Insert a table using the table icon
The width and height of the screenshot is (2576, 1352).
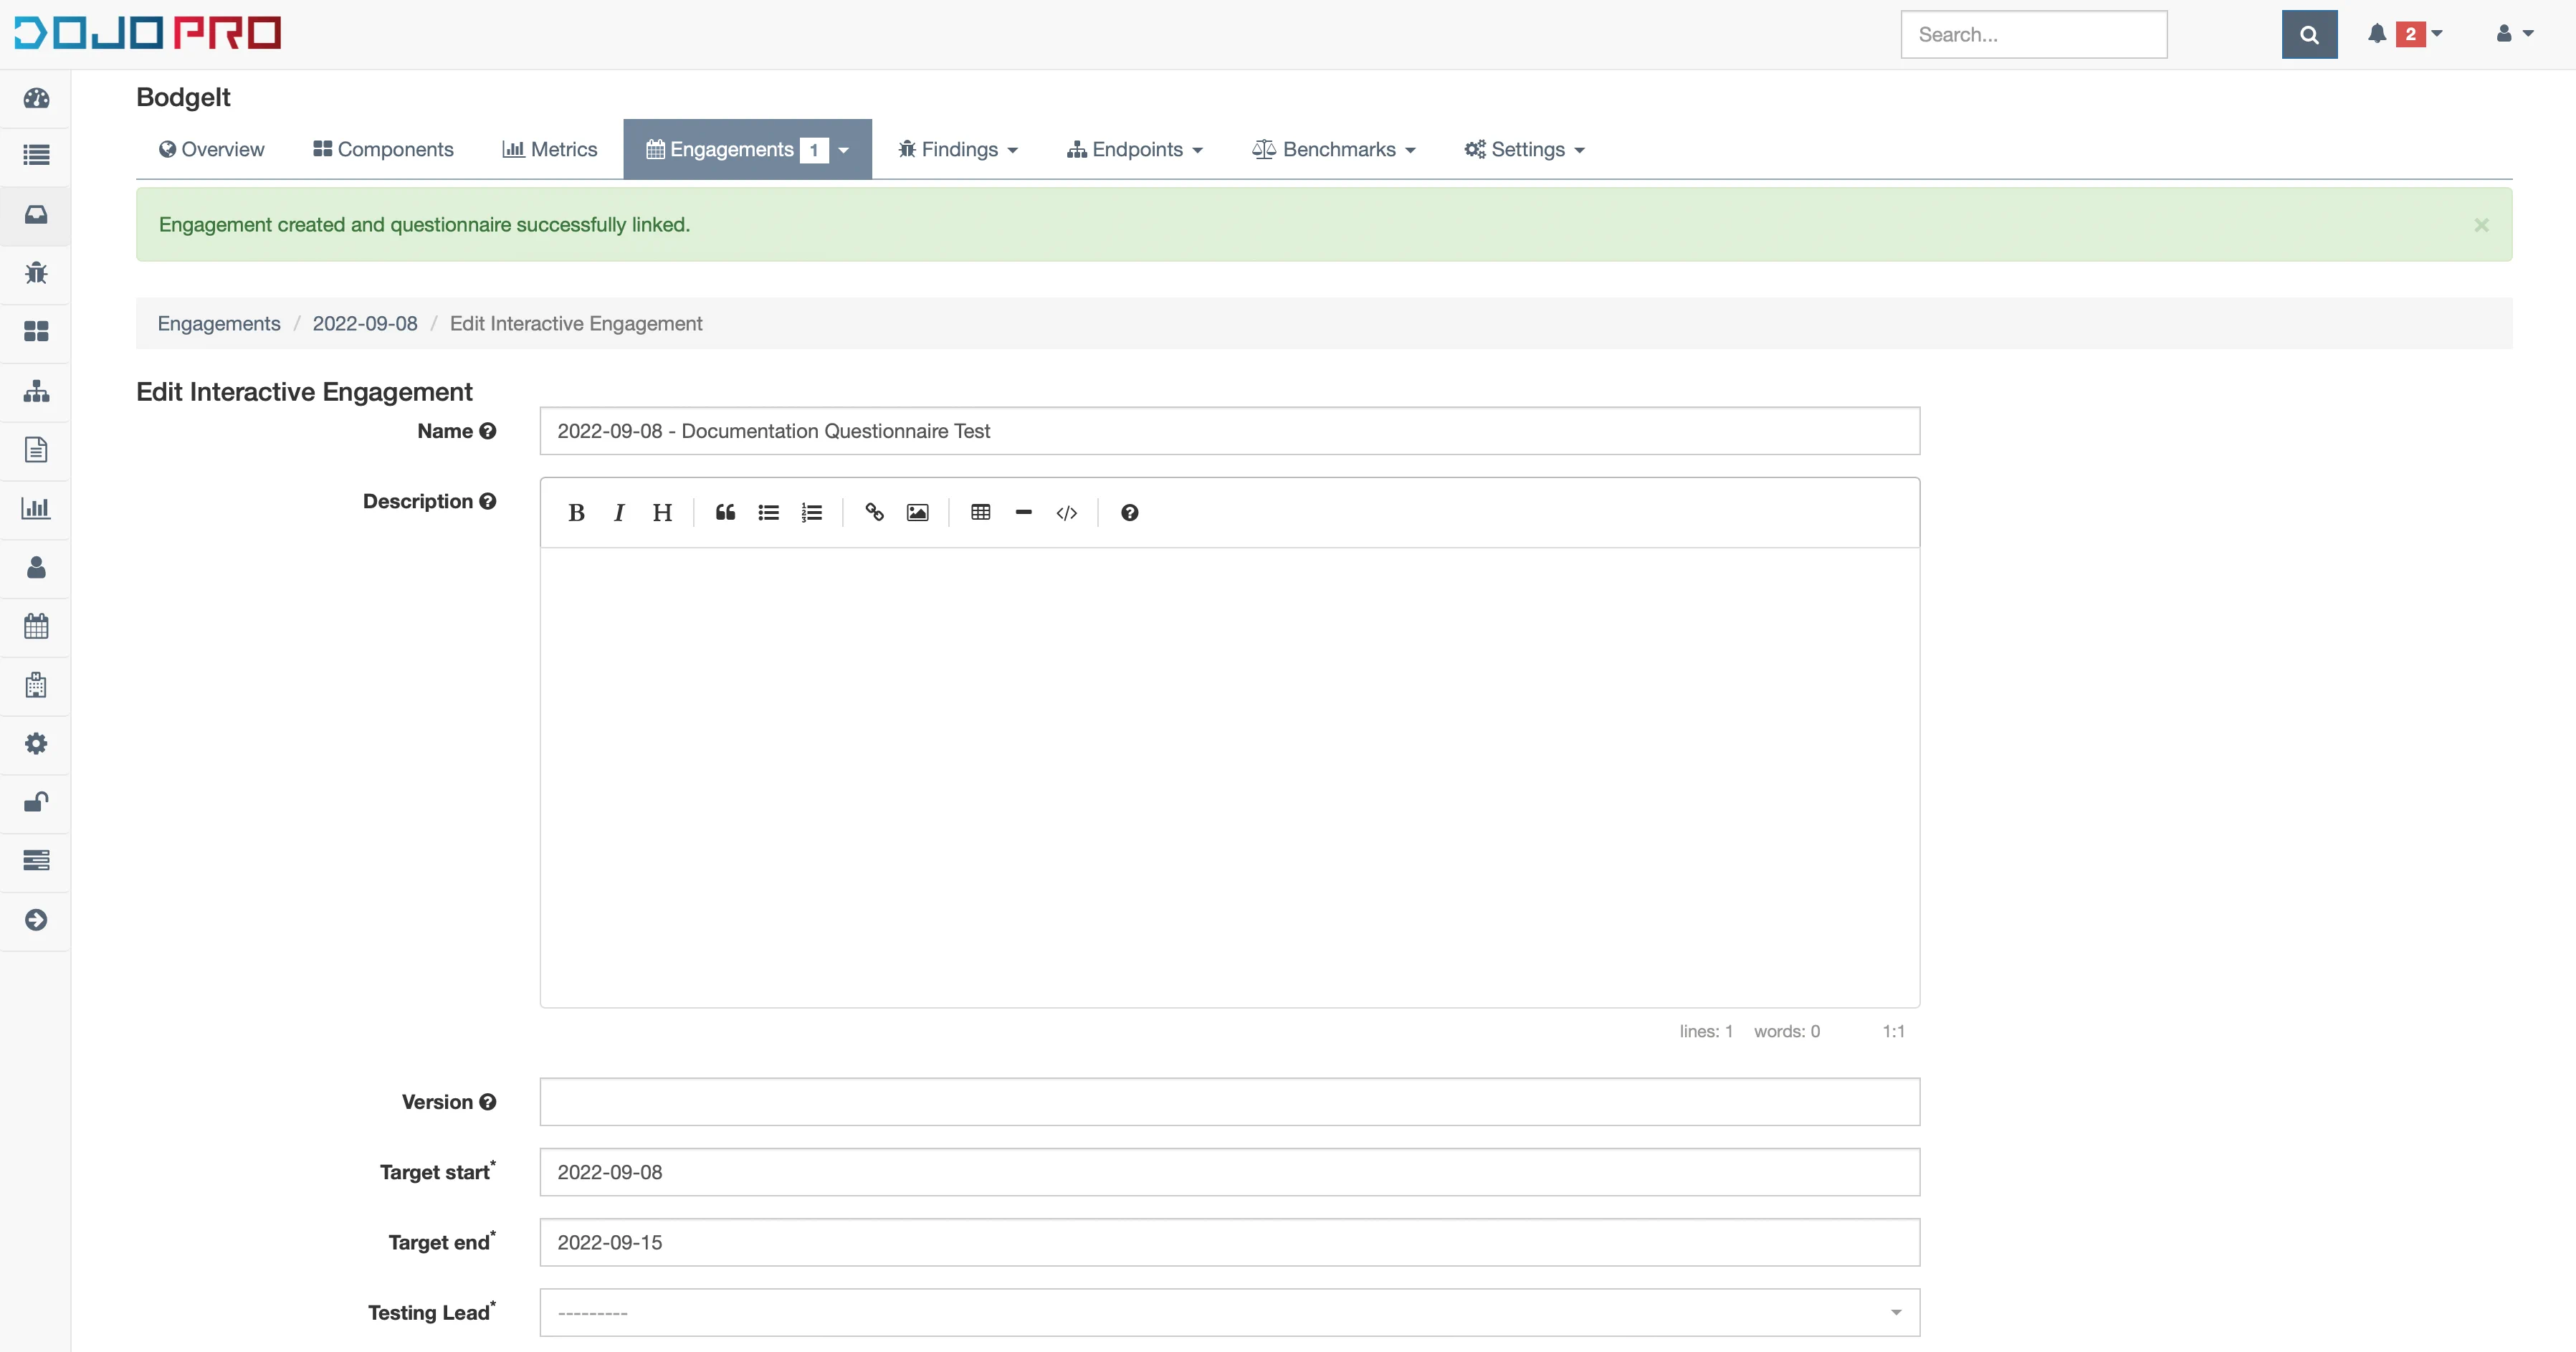[x=980, y=513]
